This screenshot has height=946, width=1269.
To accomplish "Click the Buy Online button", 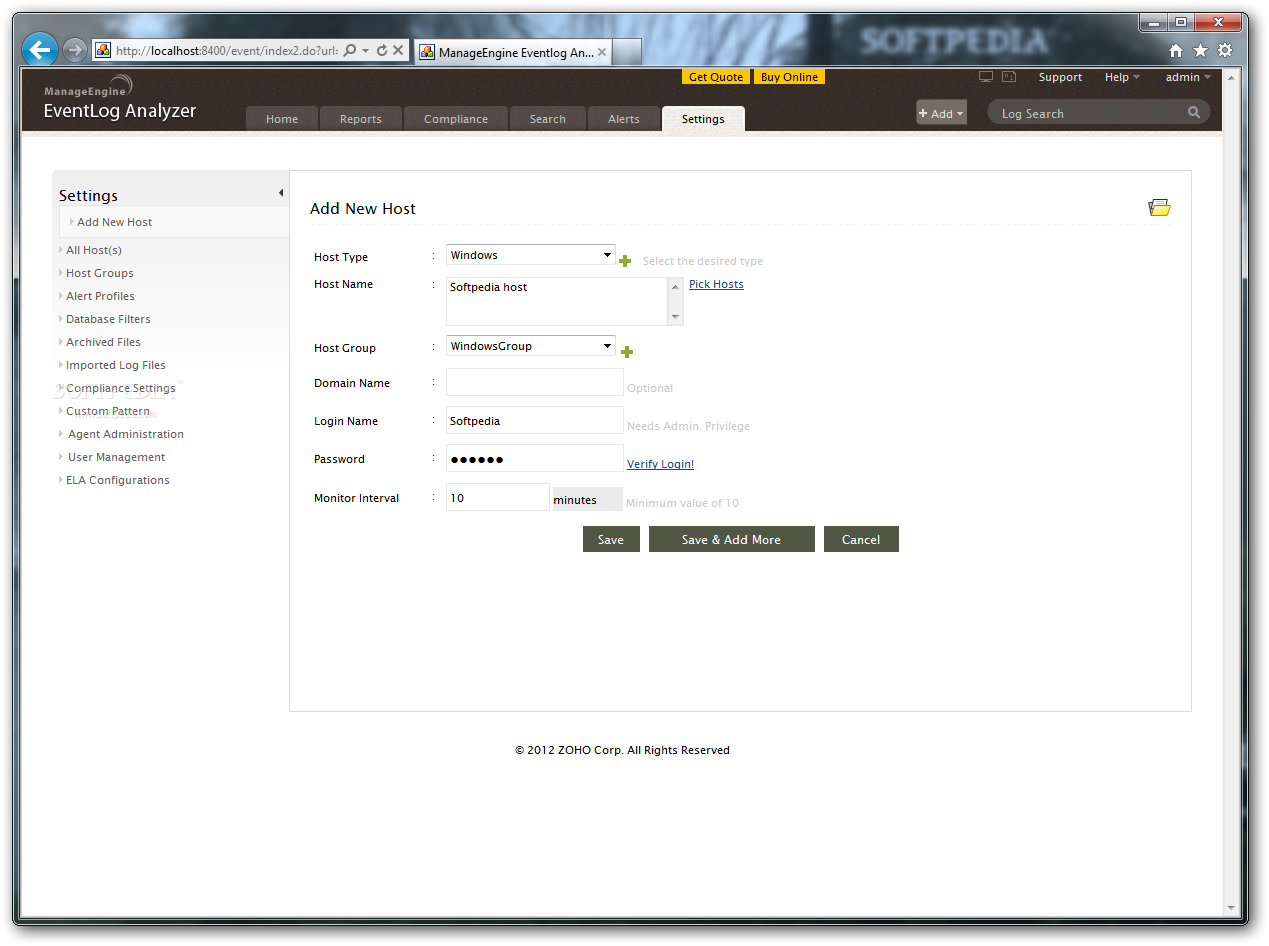I will point(789,77).
